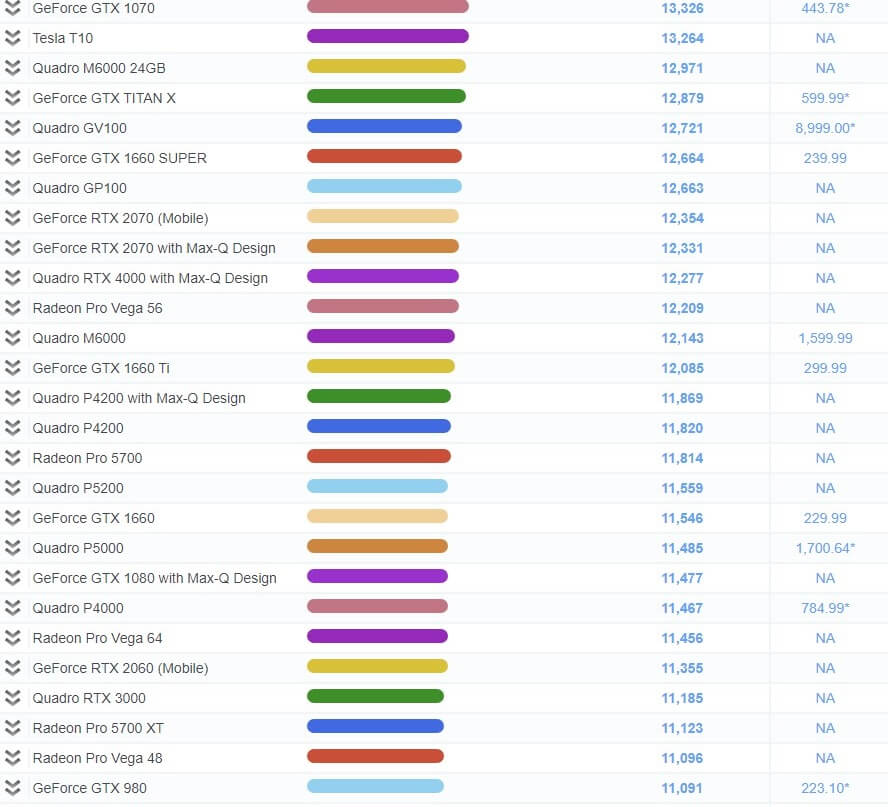
Task: Click score 11,456 for Radeon Pro Vega 64
Action: pos(682,639)
